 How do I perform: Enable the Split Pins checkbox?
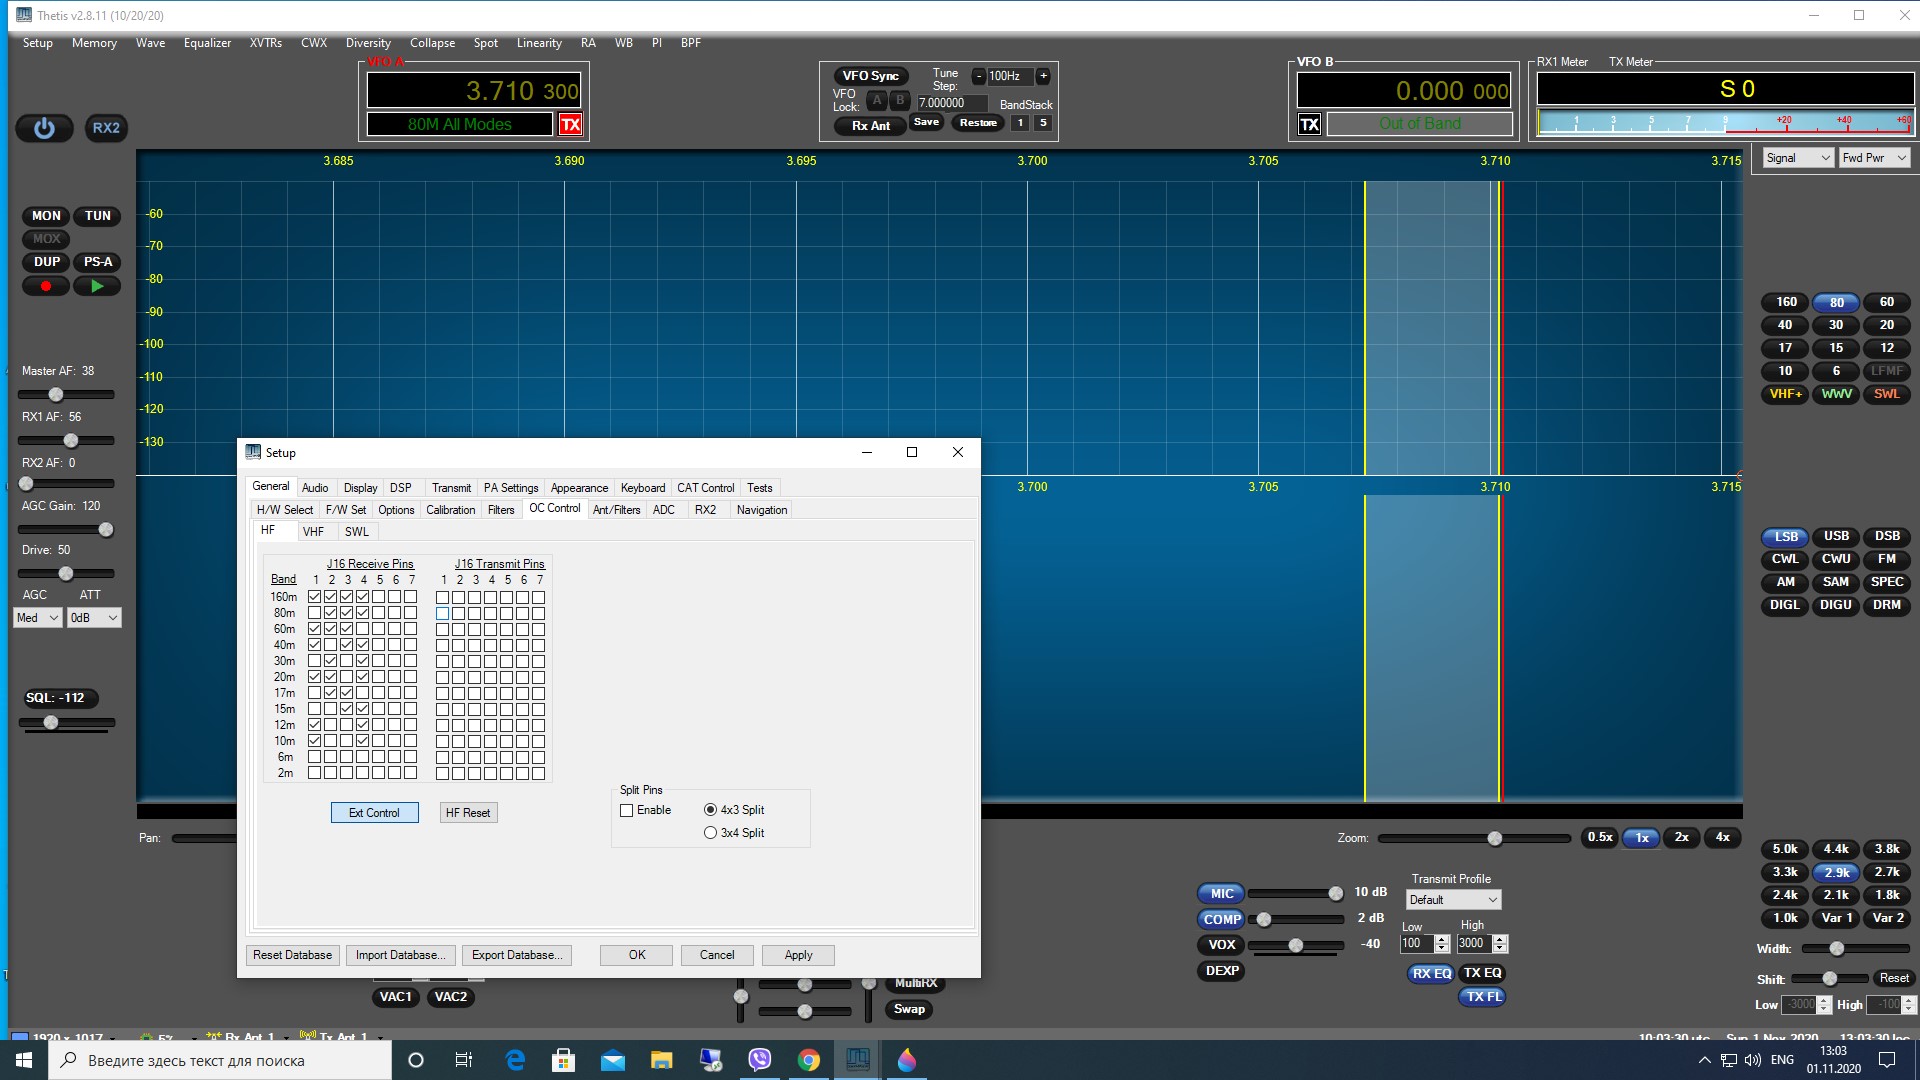pyautogui.click(x=627, y=811)
